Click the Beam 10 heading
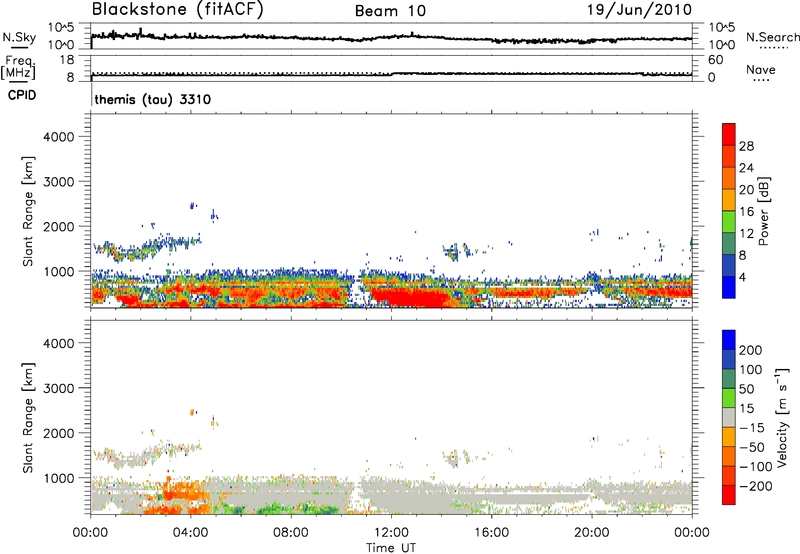 pos(390,11)
